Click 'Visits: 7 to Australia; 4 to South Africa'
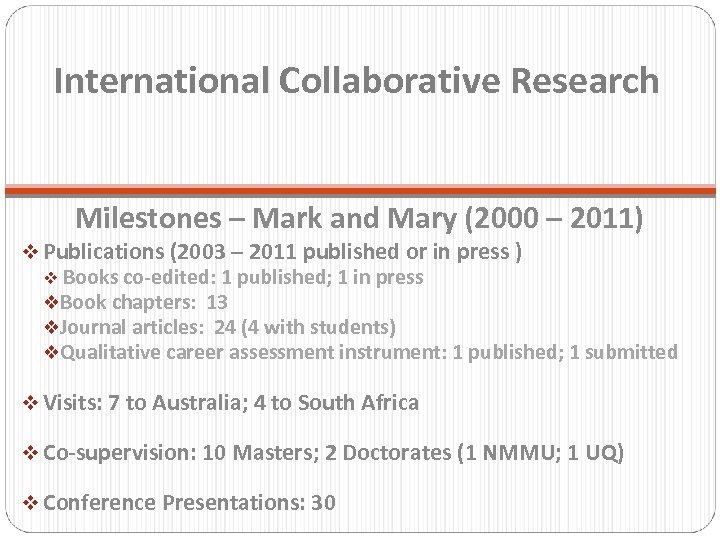The image size is (720, 540). click(231, 403)
